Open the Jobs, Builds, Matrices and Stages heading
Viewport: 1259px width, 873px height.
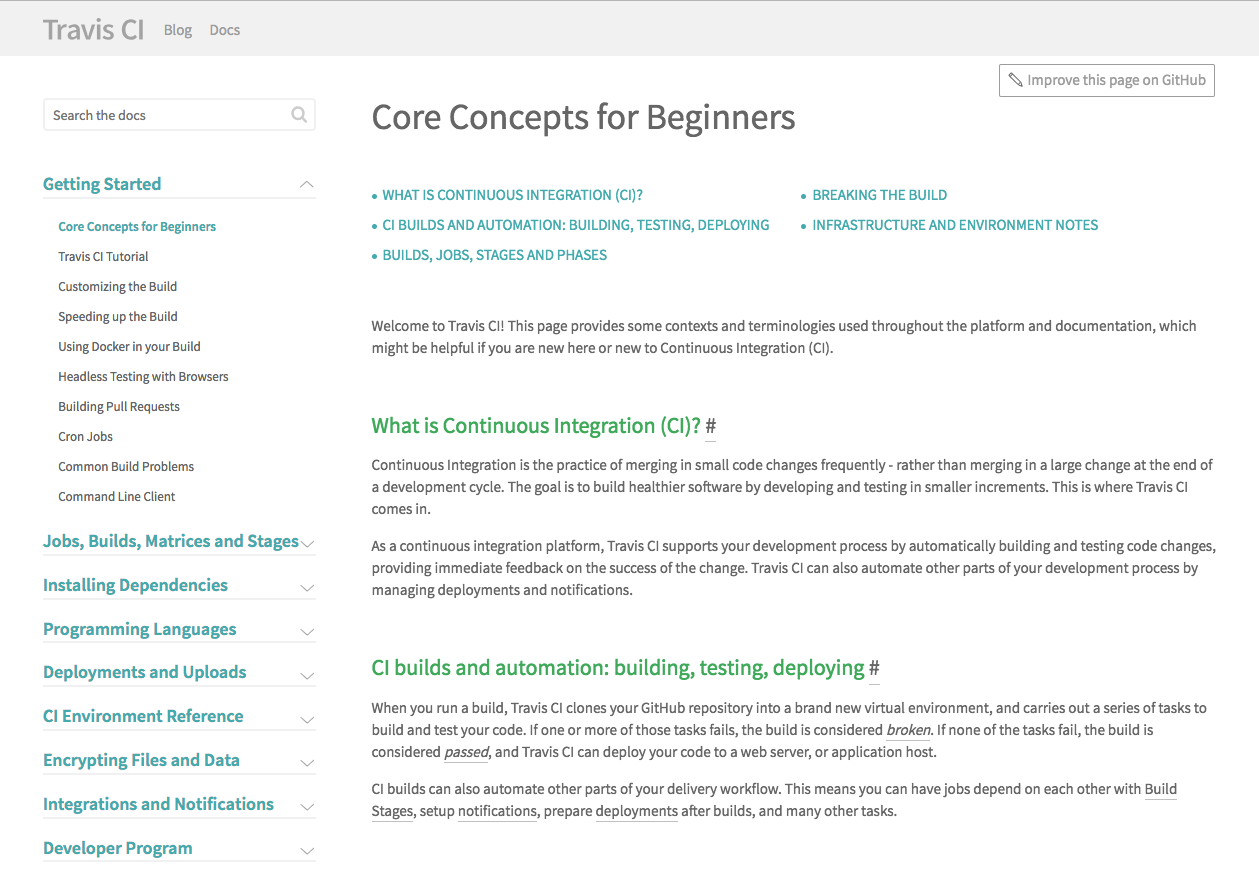coord(171,541)
